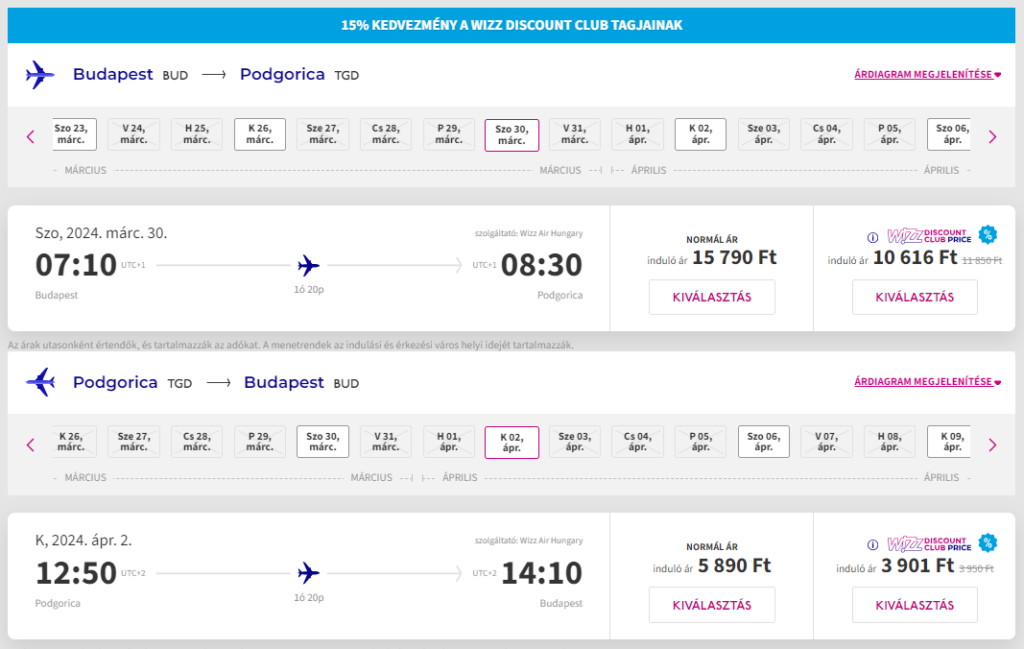Select return date Szo 06 ápr.
Image resolution: width=1024 pixels, height=649 pixels.
tap(763, 442)
